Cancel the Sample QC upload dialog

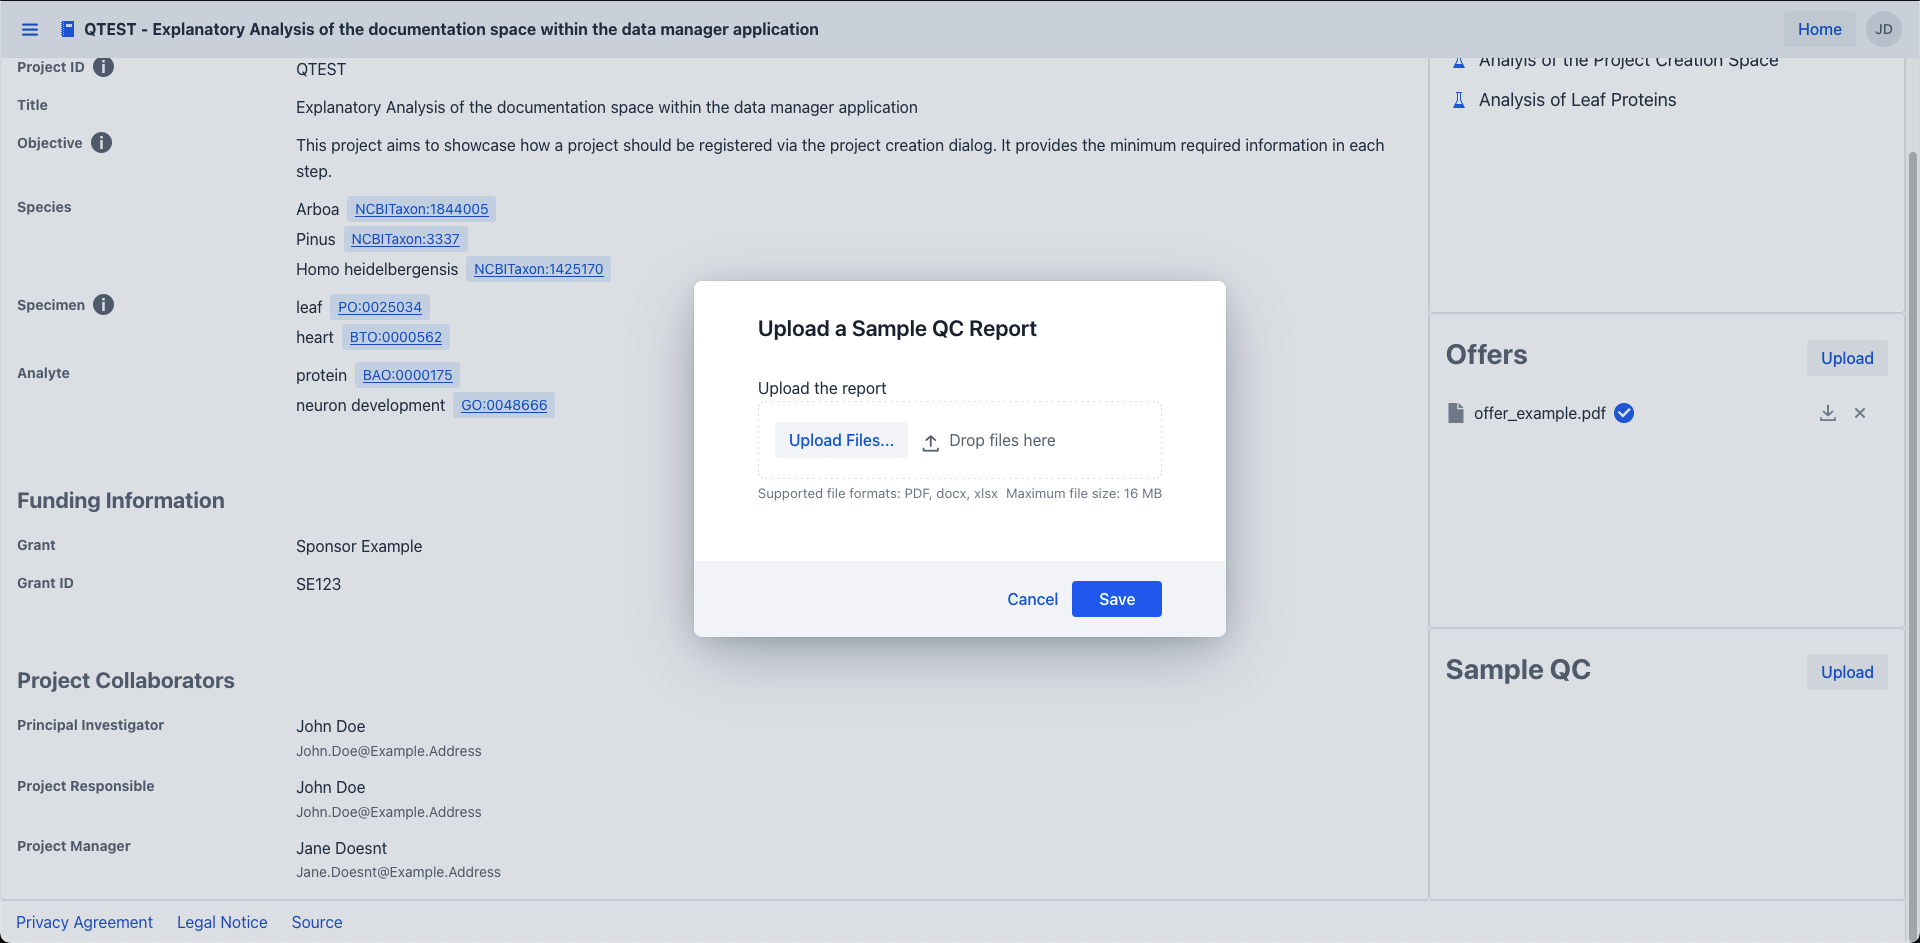coord(1032,599)
